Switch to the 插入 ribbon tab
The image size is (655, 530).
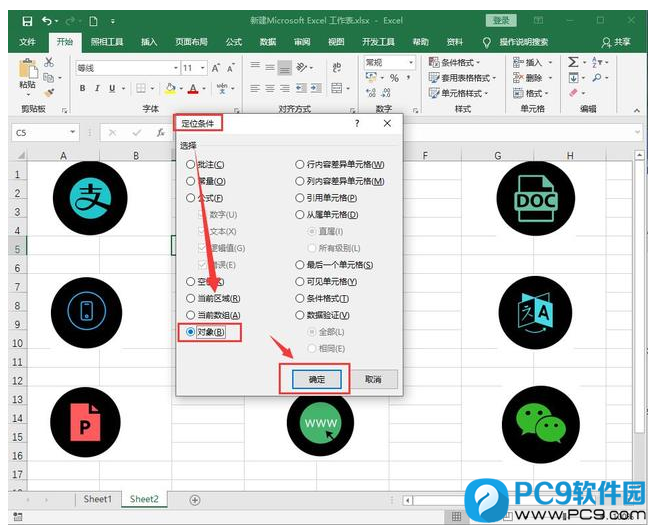click(x=149, y=42)
